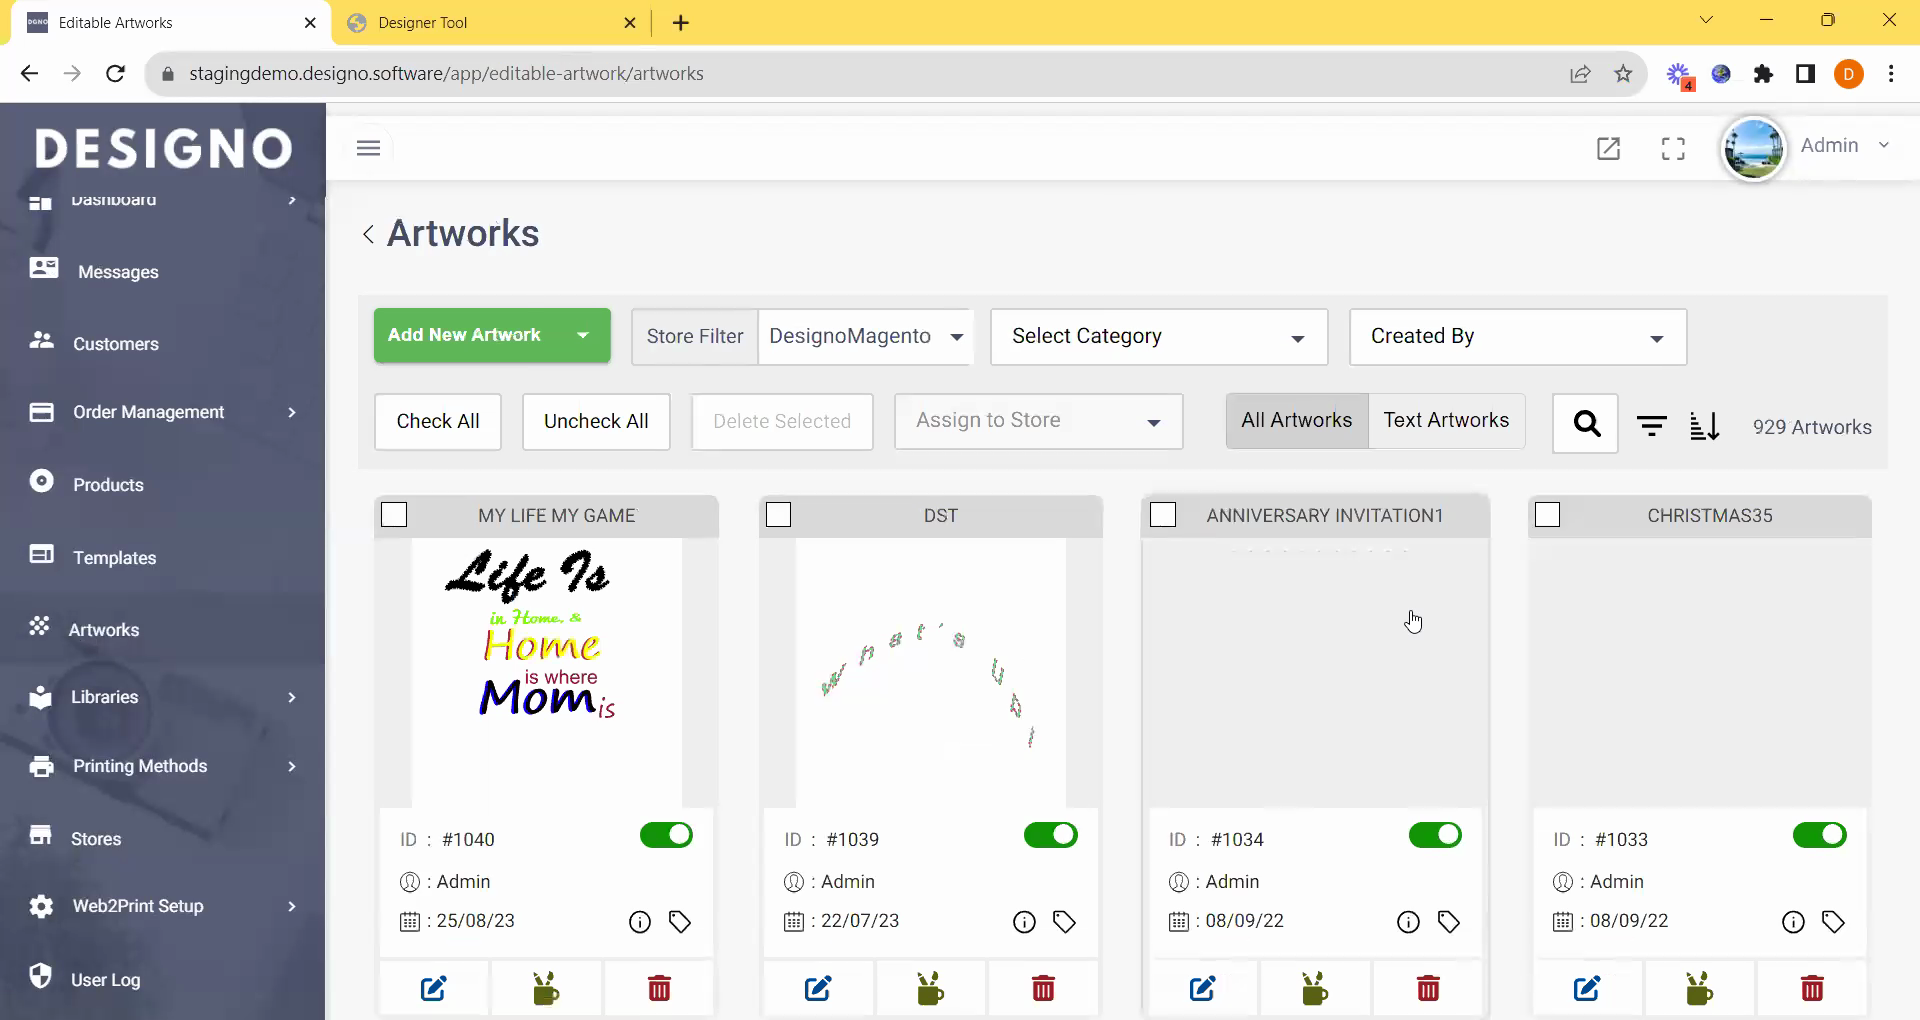This screenshot has width=1920, height=1020.
Task: Open the Assign to Store dropdown
Action: (x=1038, y=421)
